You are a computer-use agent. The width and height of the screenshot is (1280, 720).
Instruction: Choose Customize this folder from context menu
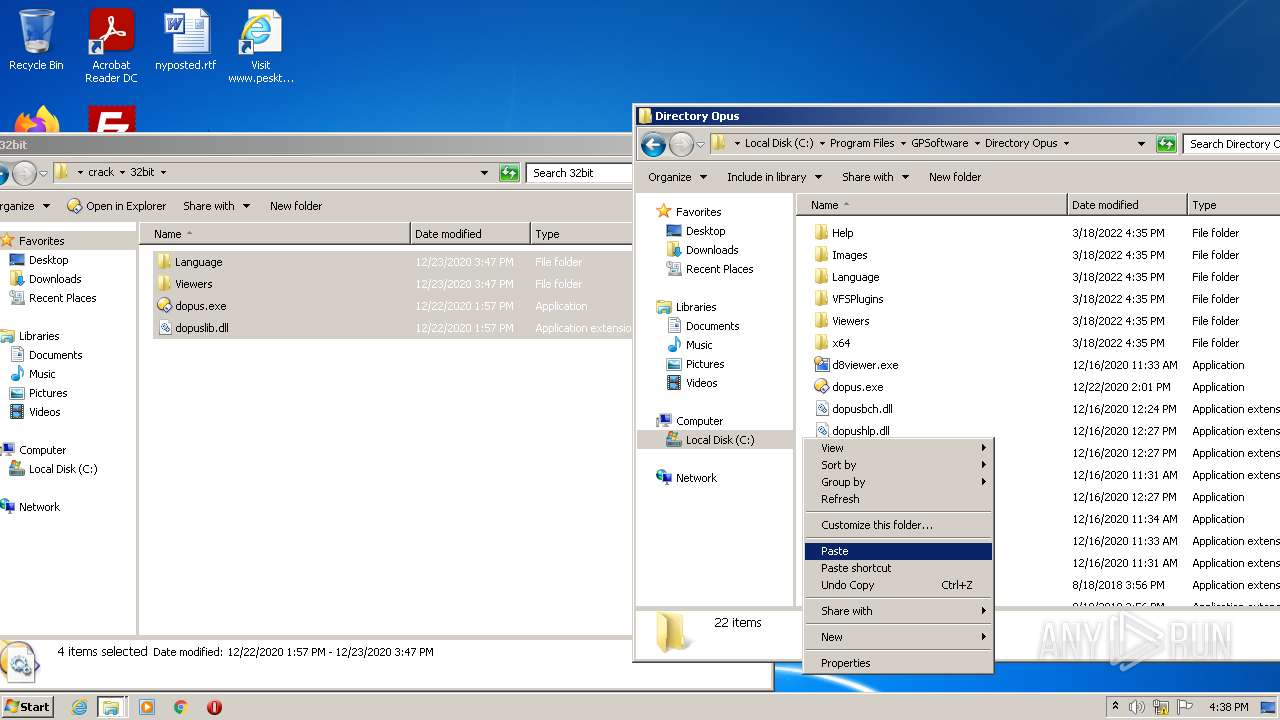point(898,525)
